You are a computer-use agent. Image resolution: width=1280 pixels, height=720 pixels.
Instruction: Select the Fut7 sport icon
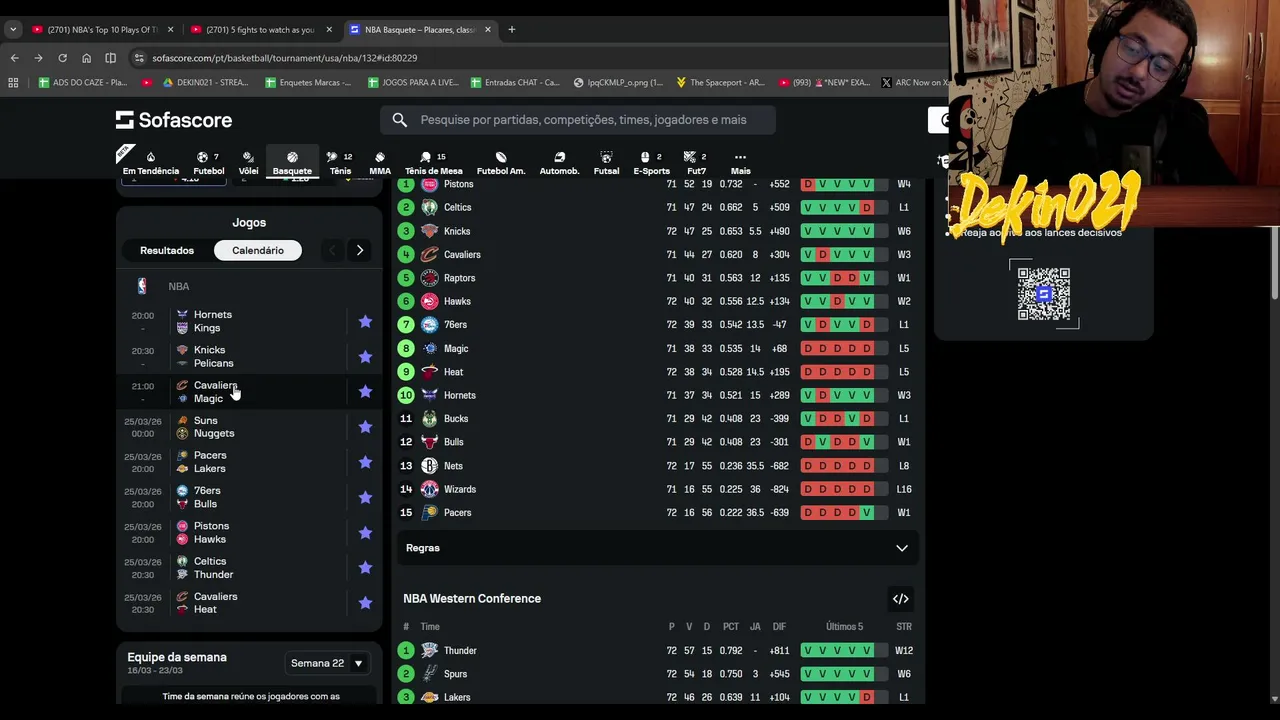[x=696, y=163]
